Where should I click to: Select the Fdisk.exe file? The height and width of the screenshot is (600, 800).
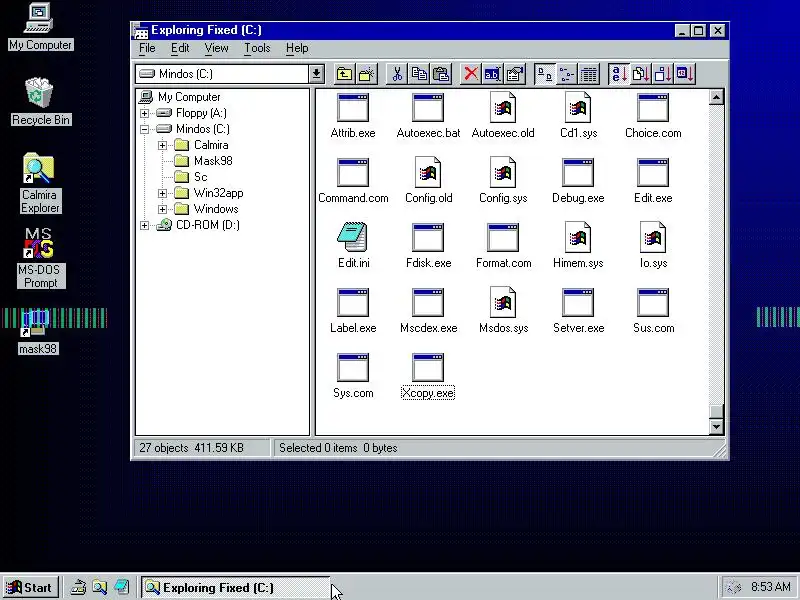[x=428, y=245]
